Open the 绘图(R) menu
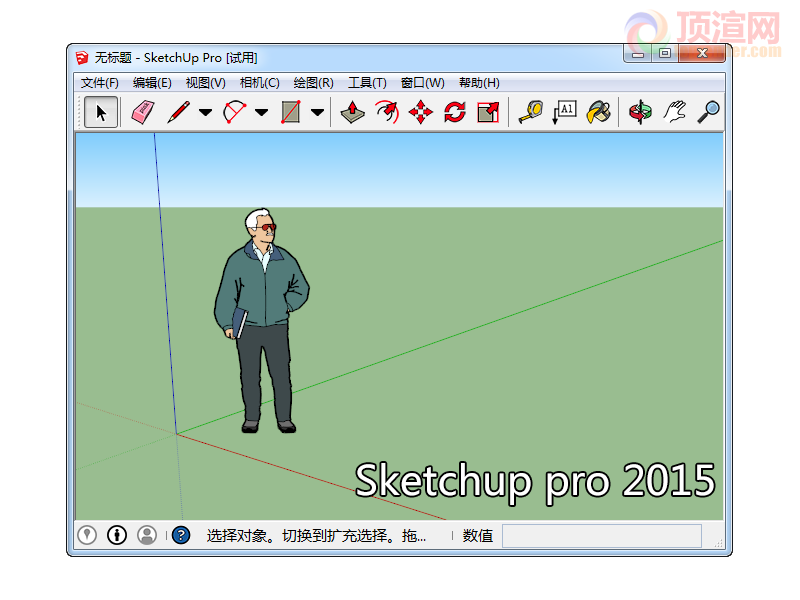The height and width of the screenshot is (600, 800). (314, 83)
